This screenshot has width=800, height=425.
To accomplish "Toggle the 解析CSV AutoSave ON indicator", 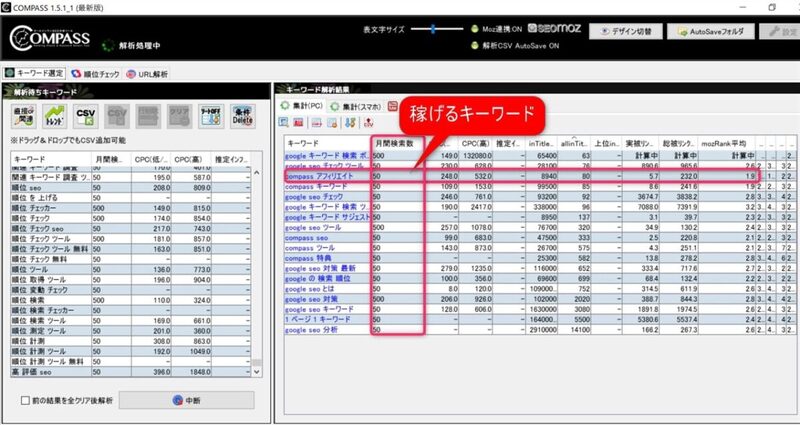I will pos(475,45).
